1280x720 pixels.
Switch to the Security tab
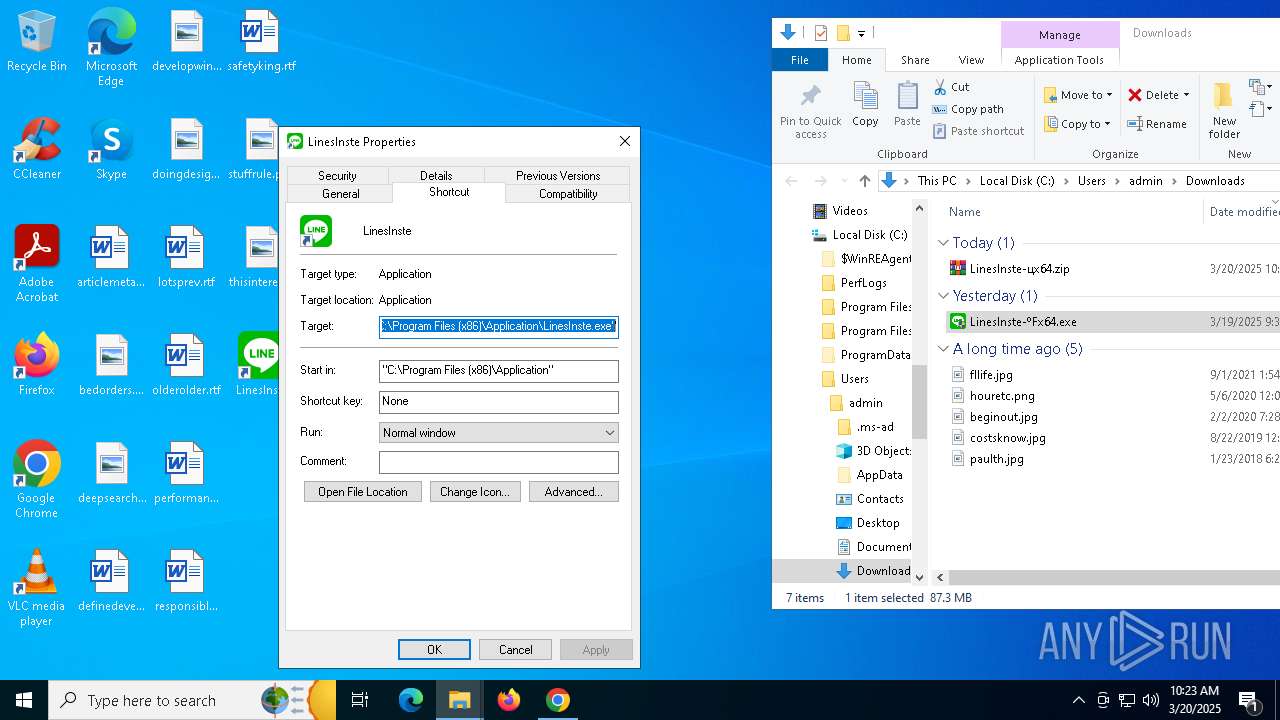click(337, 175)
